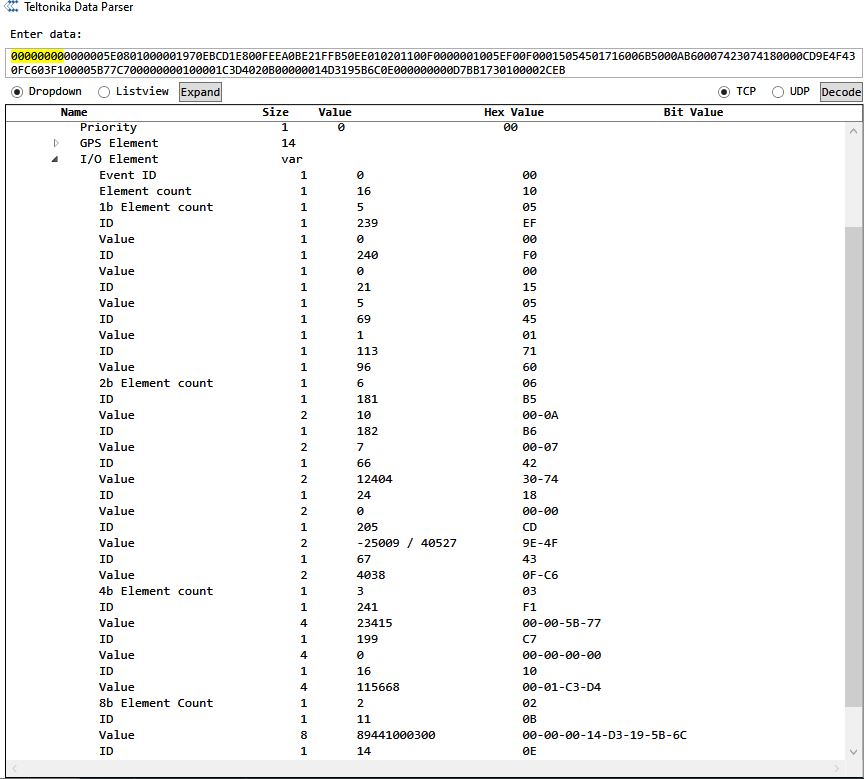
Task: Select the Dropdown view radio button
Action: (17, 92)
